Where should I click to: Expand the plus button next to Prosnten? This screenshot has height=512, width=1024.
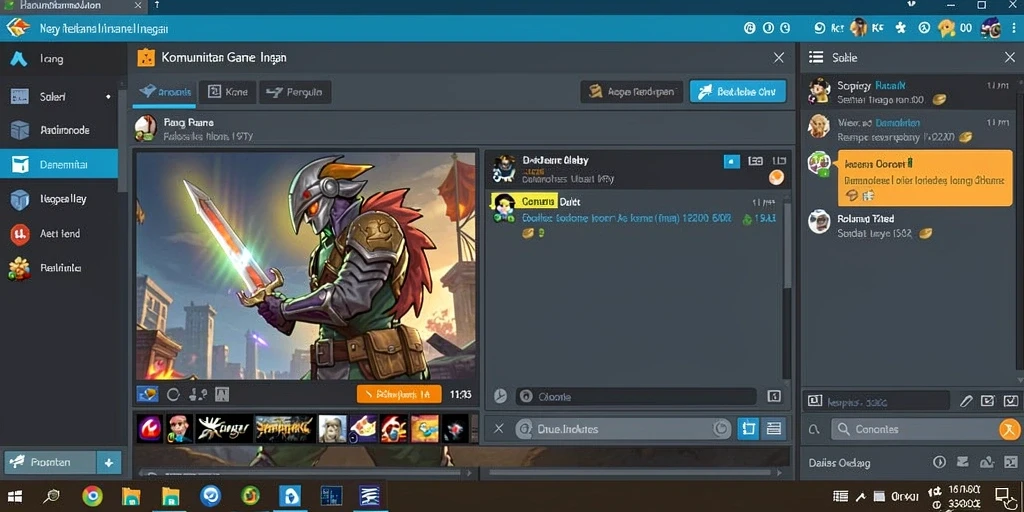[108, 462]
